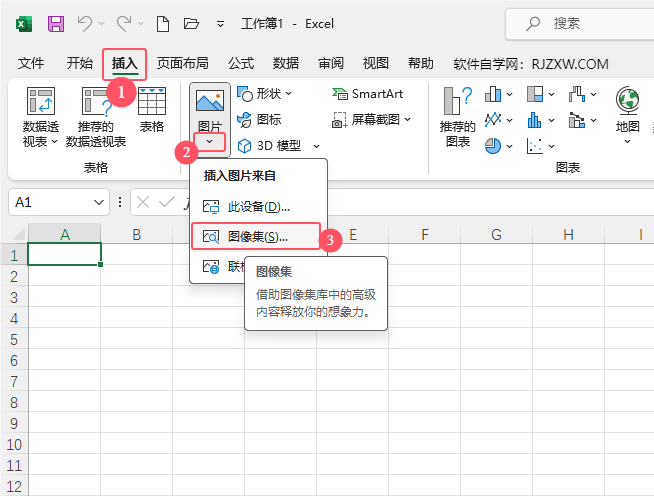The width and height of the screenshot is (654, 496).
Task: Select row 1 header
Action: click(x=14, y=255)
